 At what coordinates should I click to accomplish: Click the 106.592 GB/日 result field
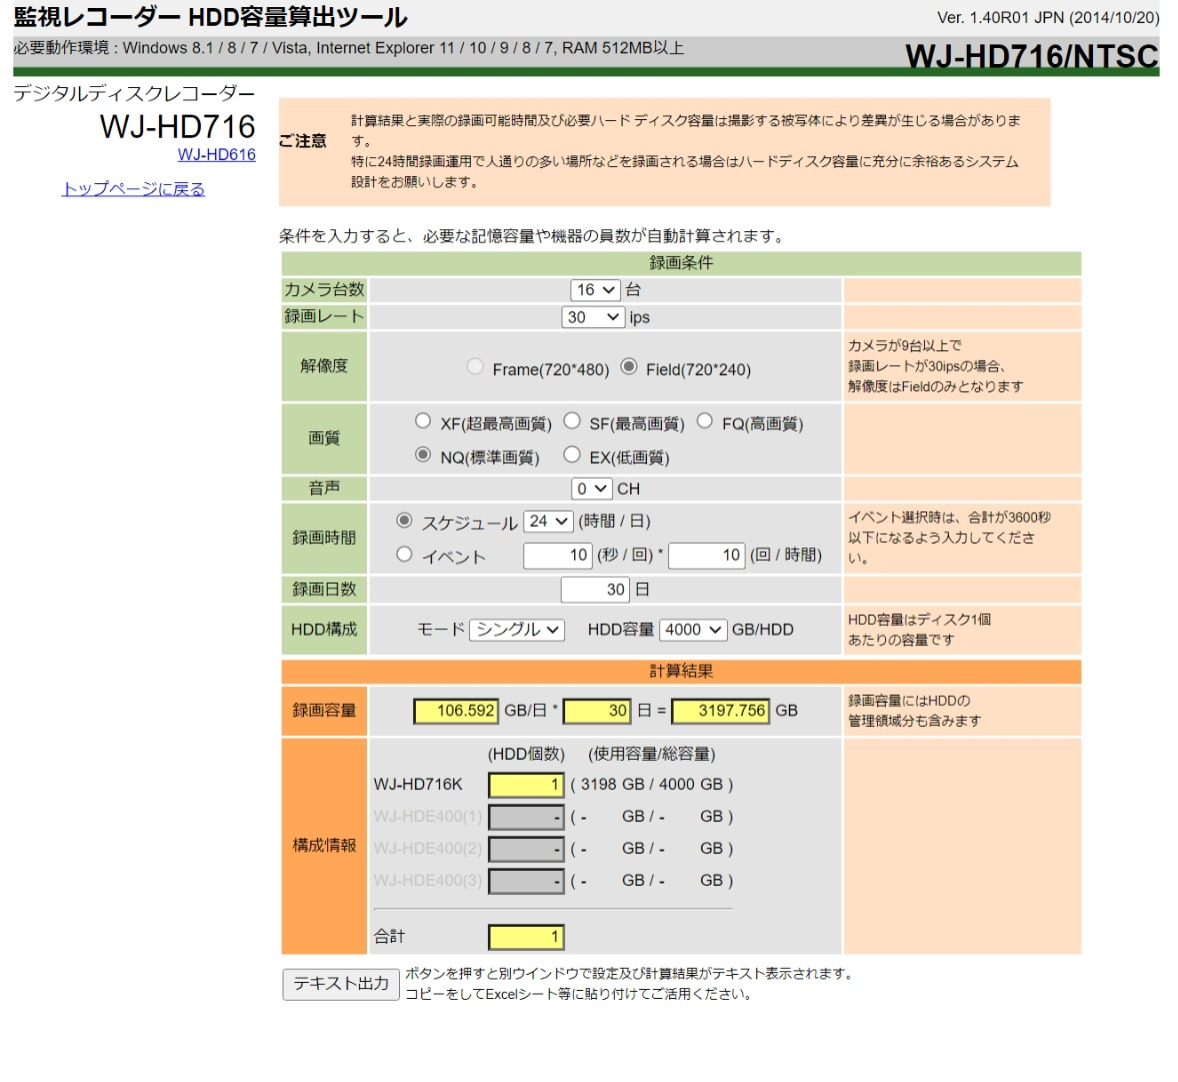[x=456, y=711]
